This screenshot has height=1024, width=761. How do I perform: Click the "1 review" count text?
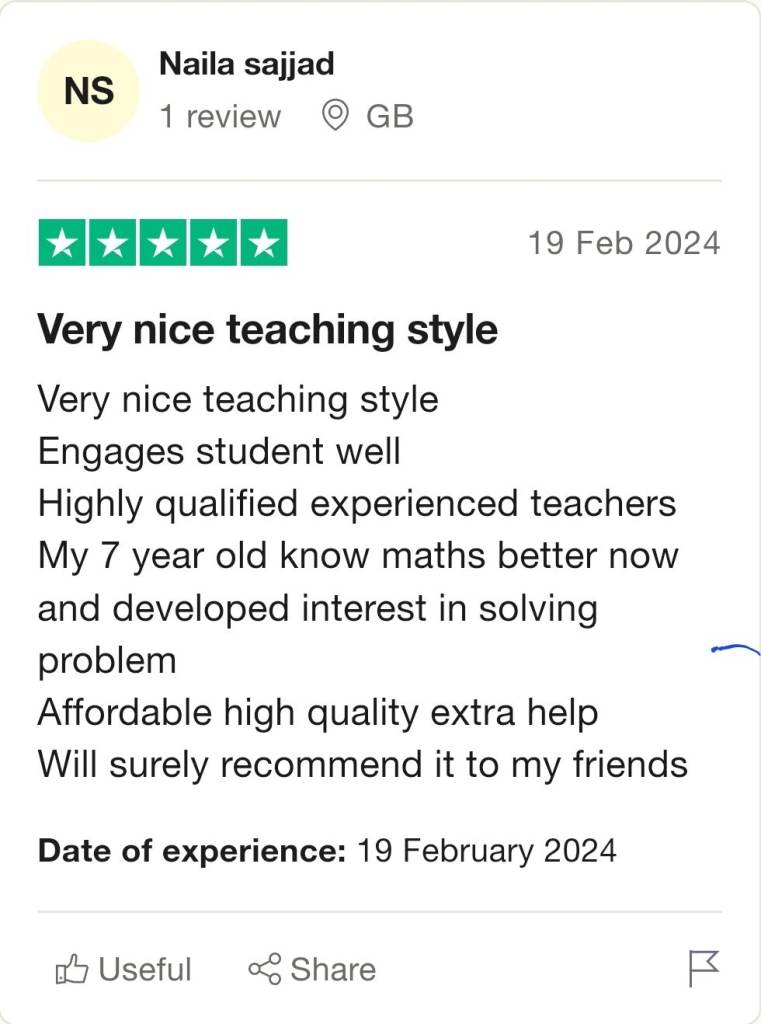coord(220,116)
